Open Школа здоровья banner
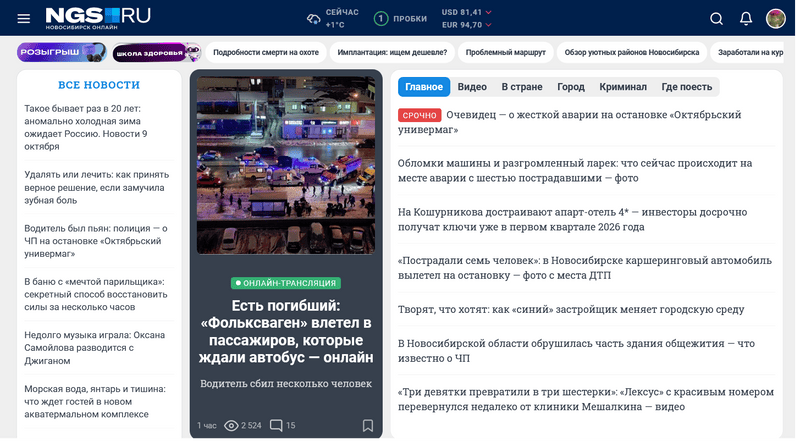800x441 pixels. [x=157, y=52]
